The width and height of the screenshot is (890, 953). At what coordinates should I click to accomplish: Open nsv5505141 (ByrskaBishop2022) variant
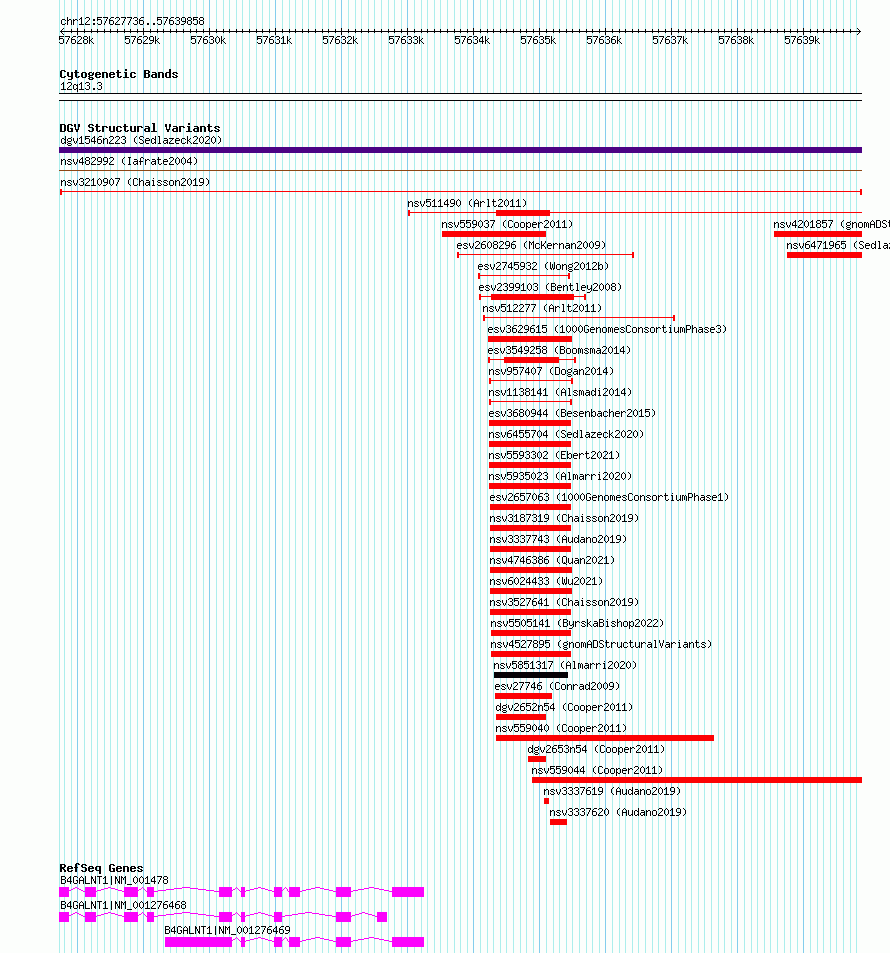click(577, 624)
